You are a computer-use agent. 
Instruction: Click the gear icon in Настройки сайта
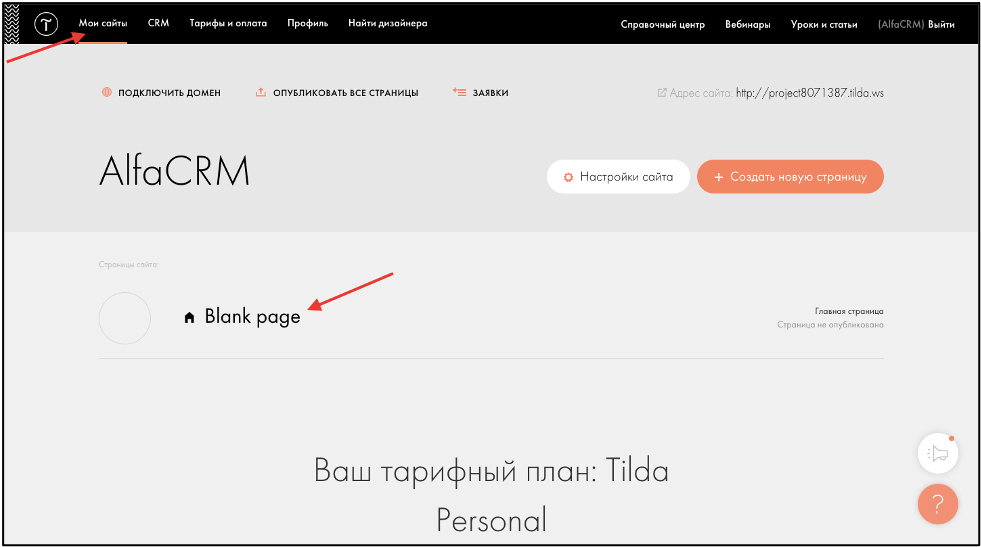tap(568, 177)
